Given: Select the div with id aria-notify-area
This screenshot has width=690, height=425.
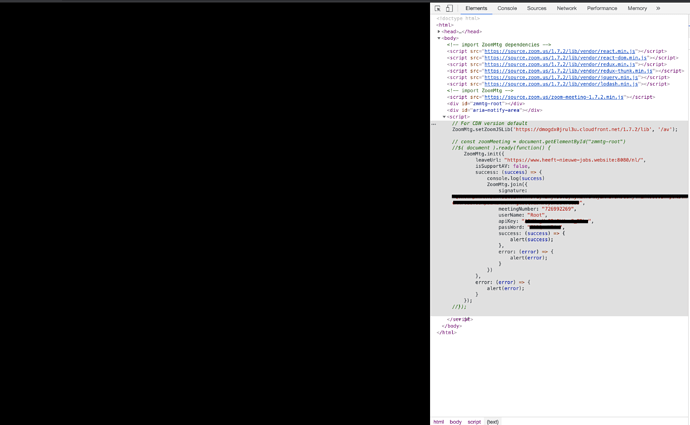Looking at the screenshot, I should coord(495,110).
